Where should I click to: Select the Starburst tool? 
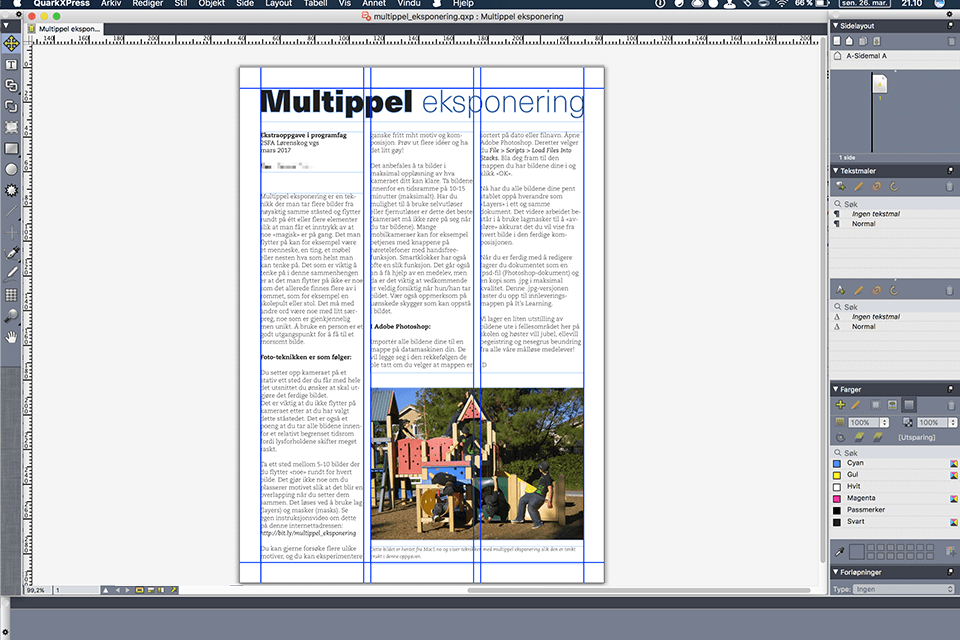point(11,190)
